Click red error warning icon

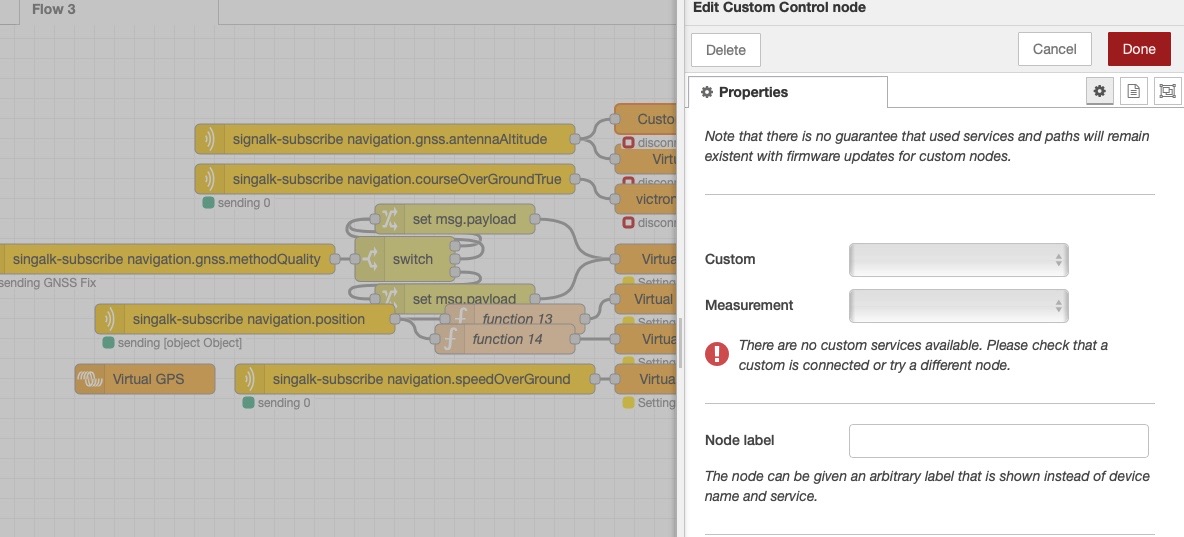click(717, 353)
